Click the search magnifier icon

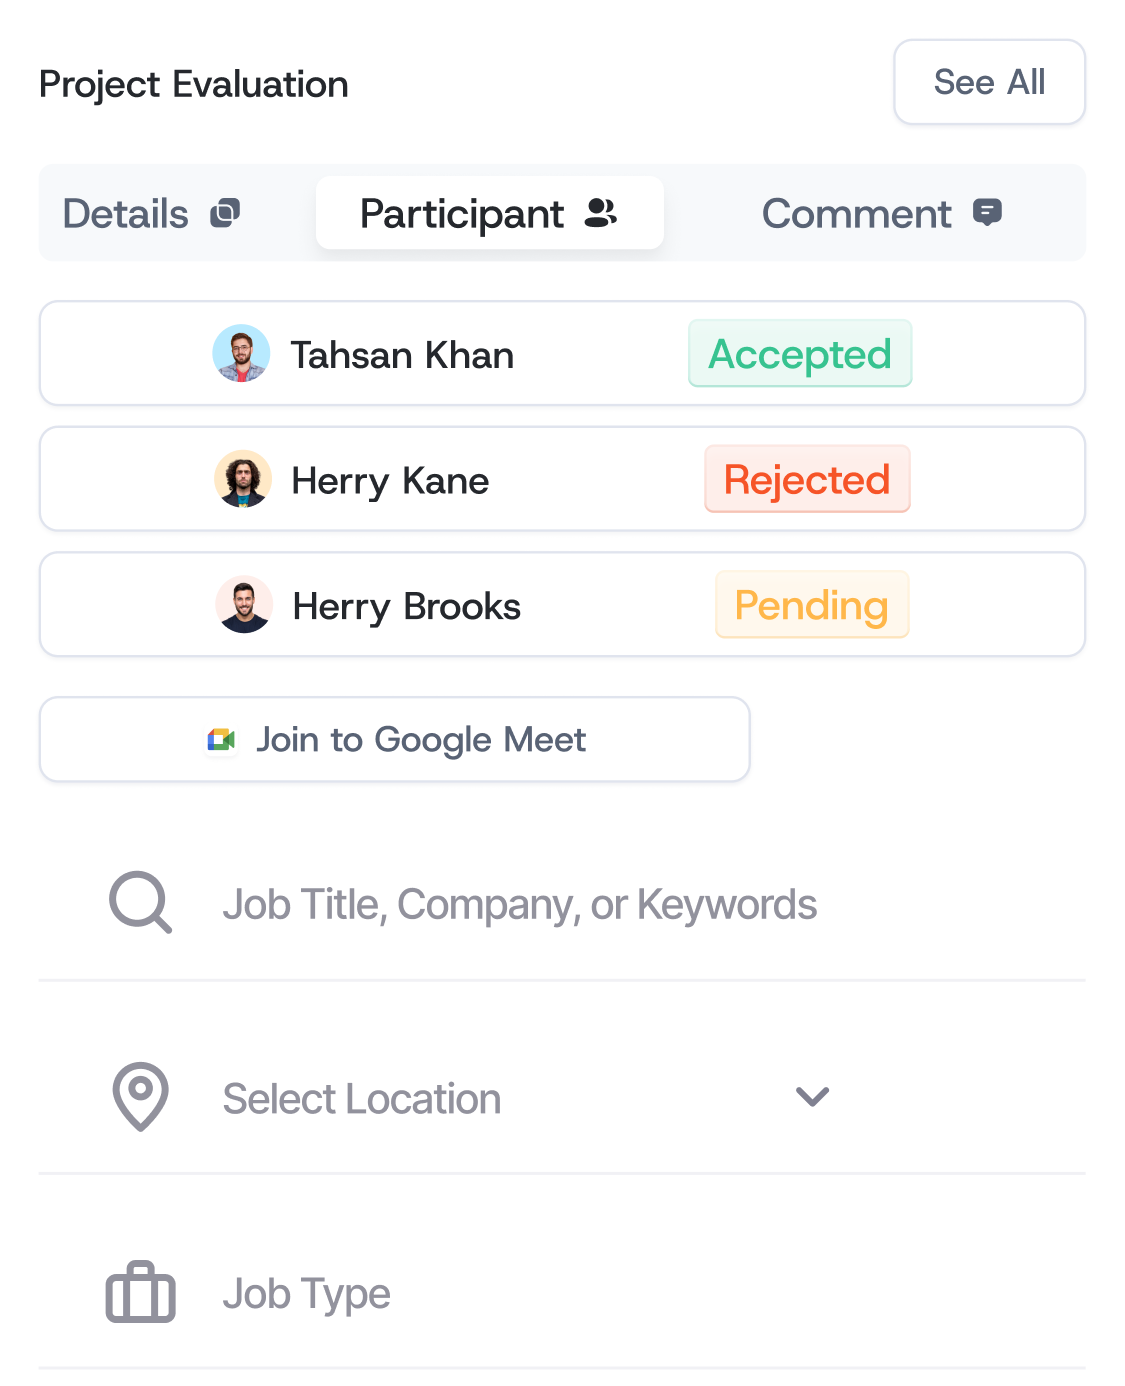point(140,903)
